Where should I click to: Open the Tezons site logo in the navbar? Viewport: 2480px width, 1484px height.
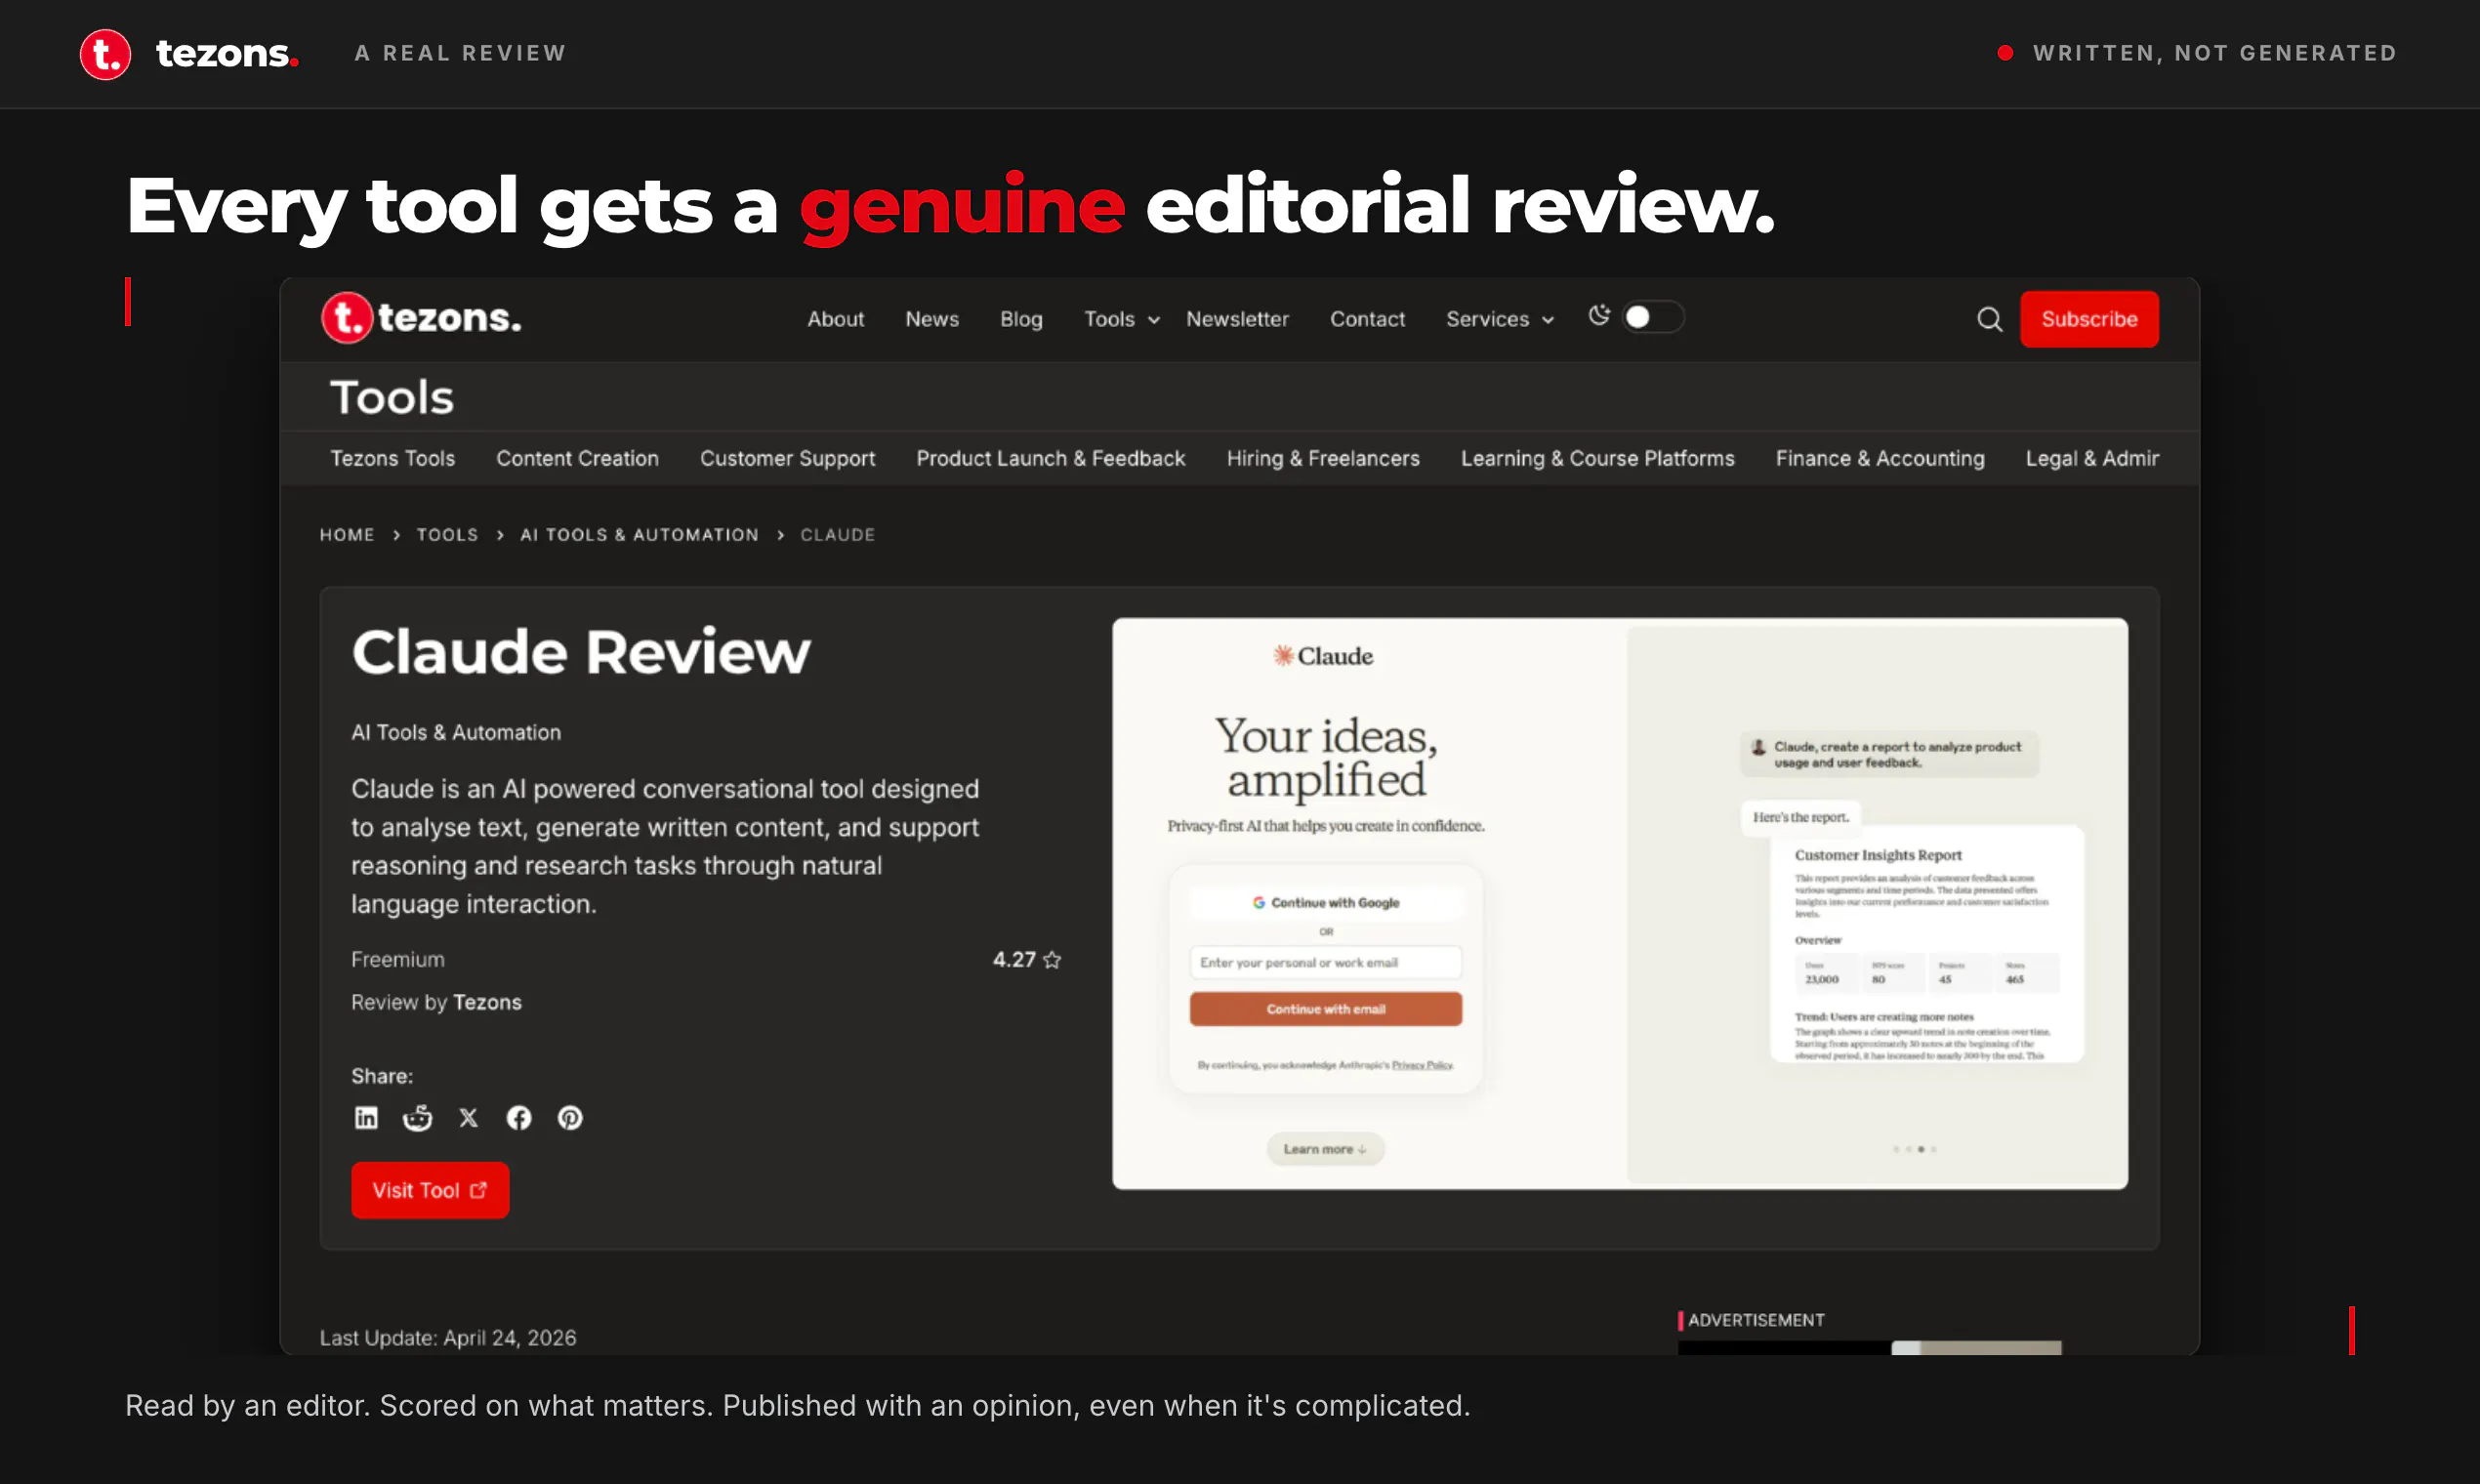click(x=421, y=318)
